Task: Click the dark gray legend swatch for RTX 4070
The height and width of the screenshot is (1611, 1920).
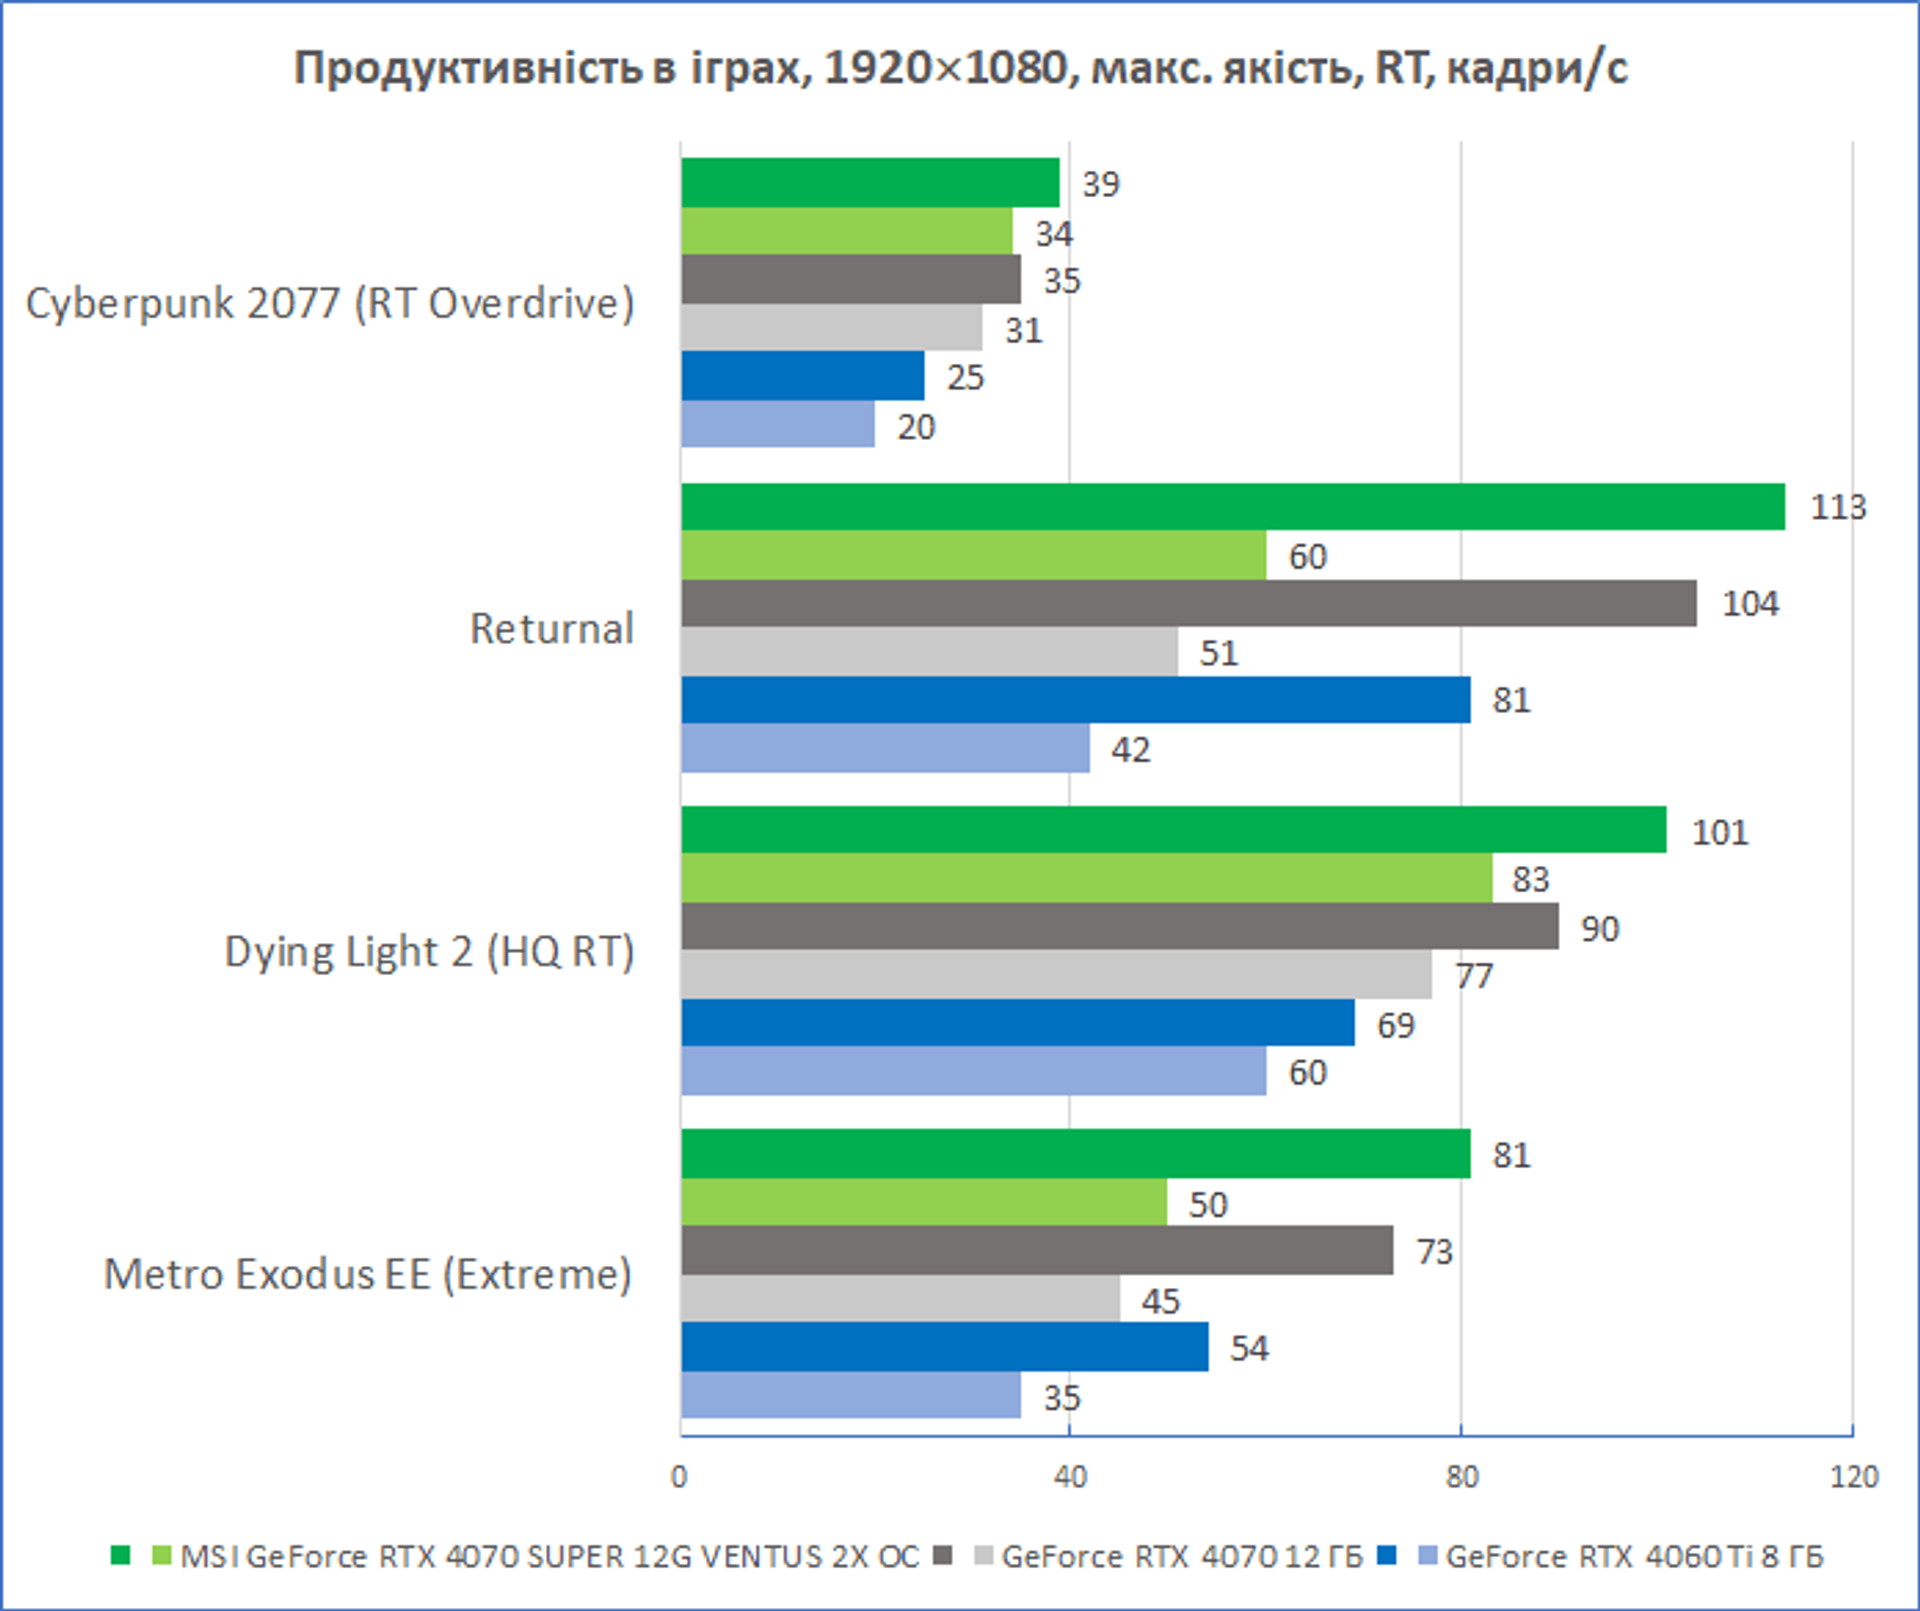Action: click(942, 1555)
